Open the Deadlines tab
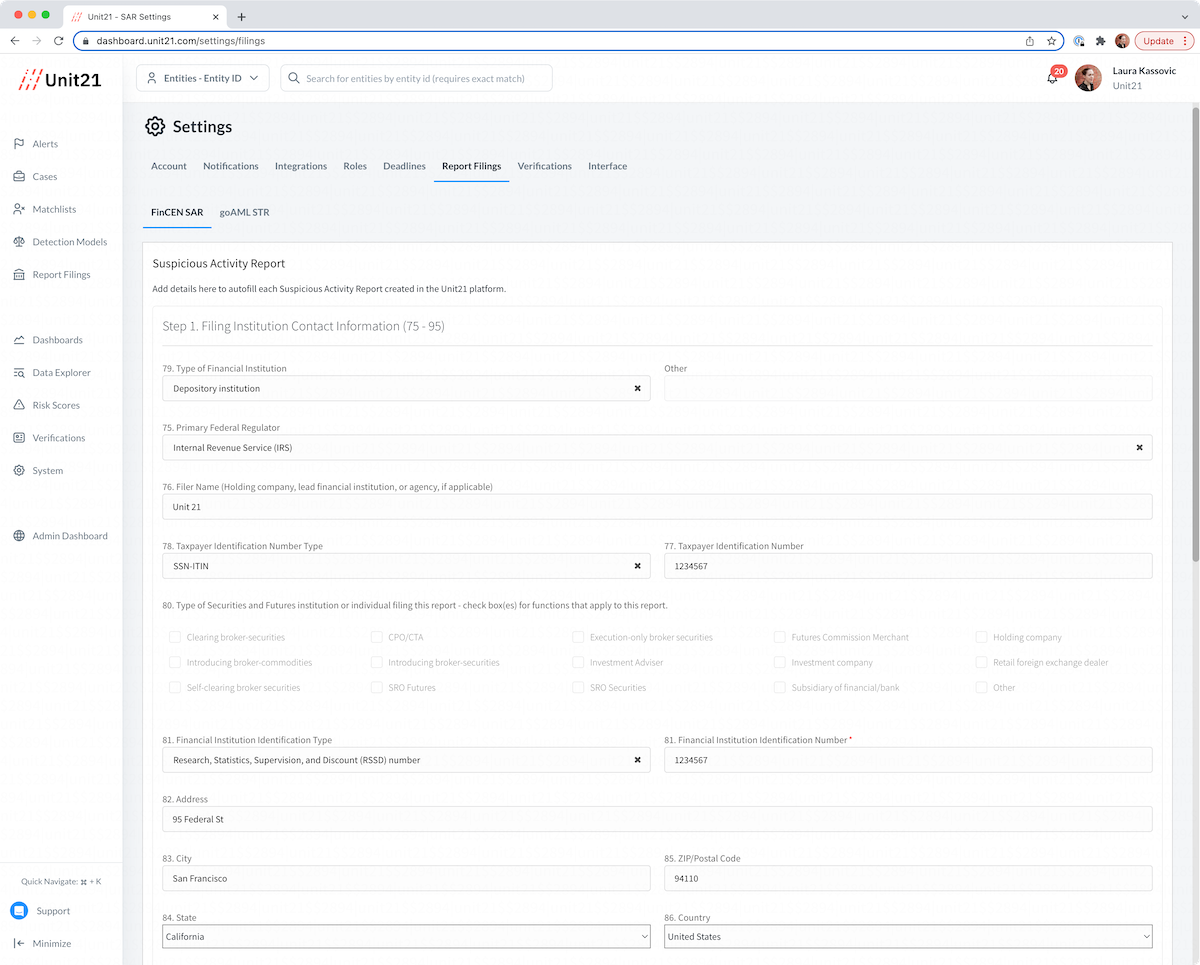 click(404, 166)
